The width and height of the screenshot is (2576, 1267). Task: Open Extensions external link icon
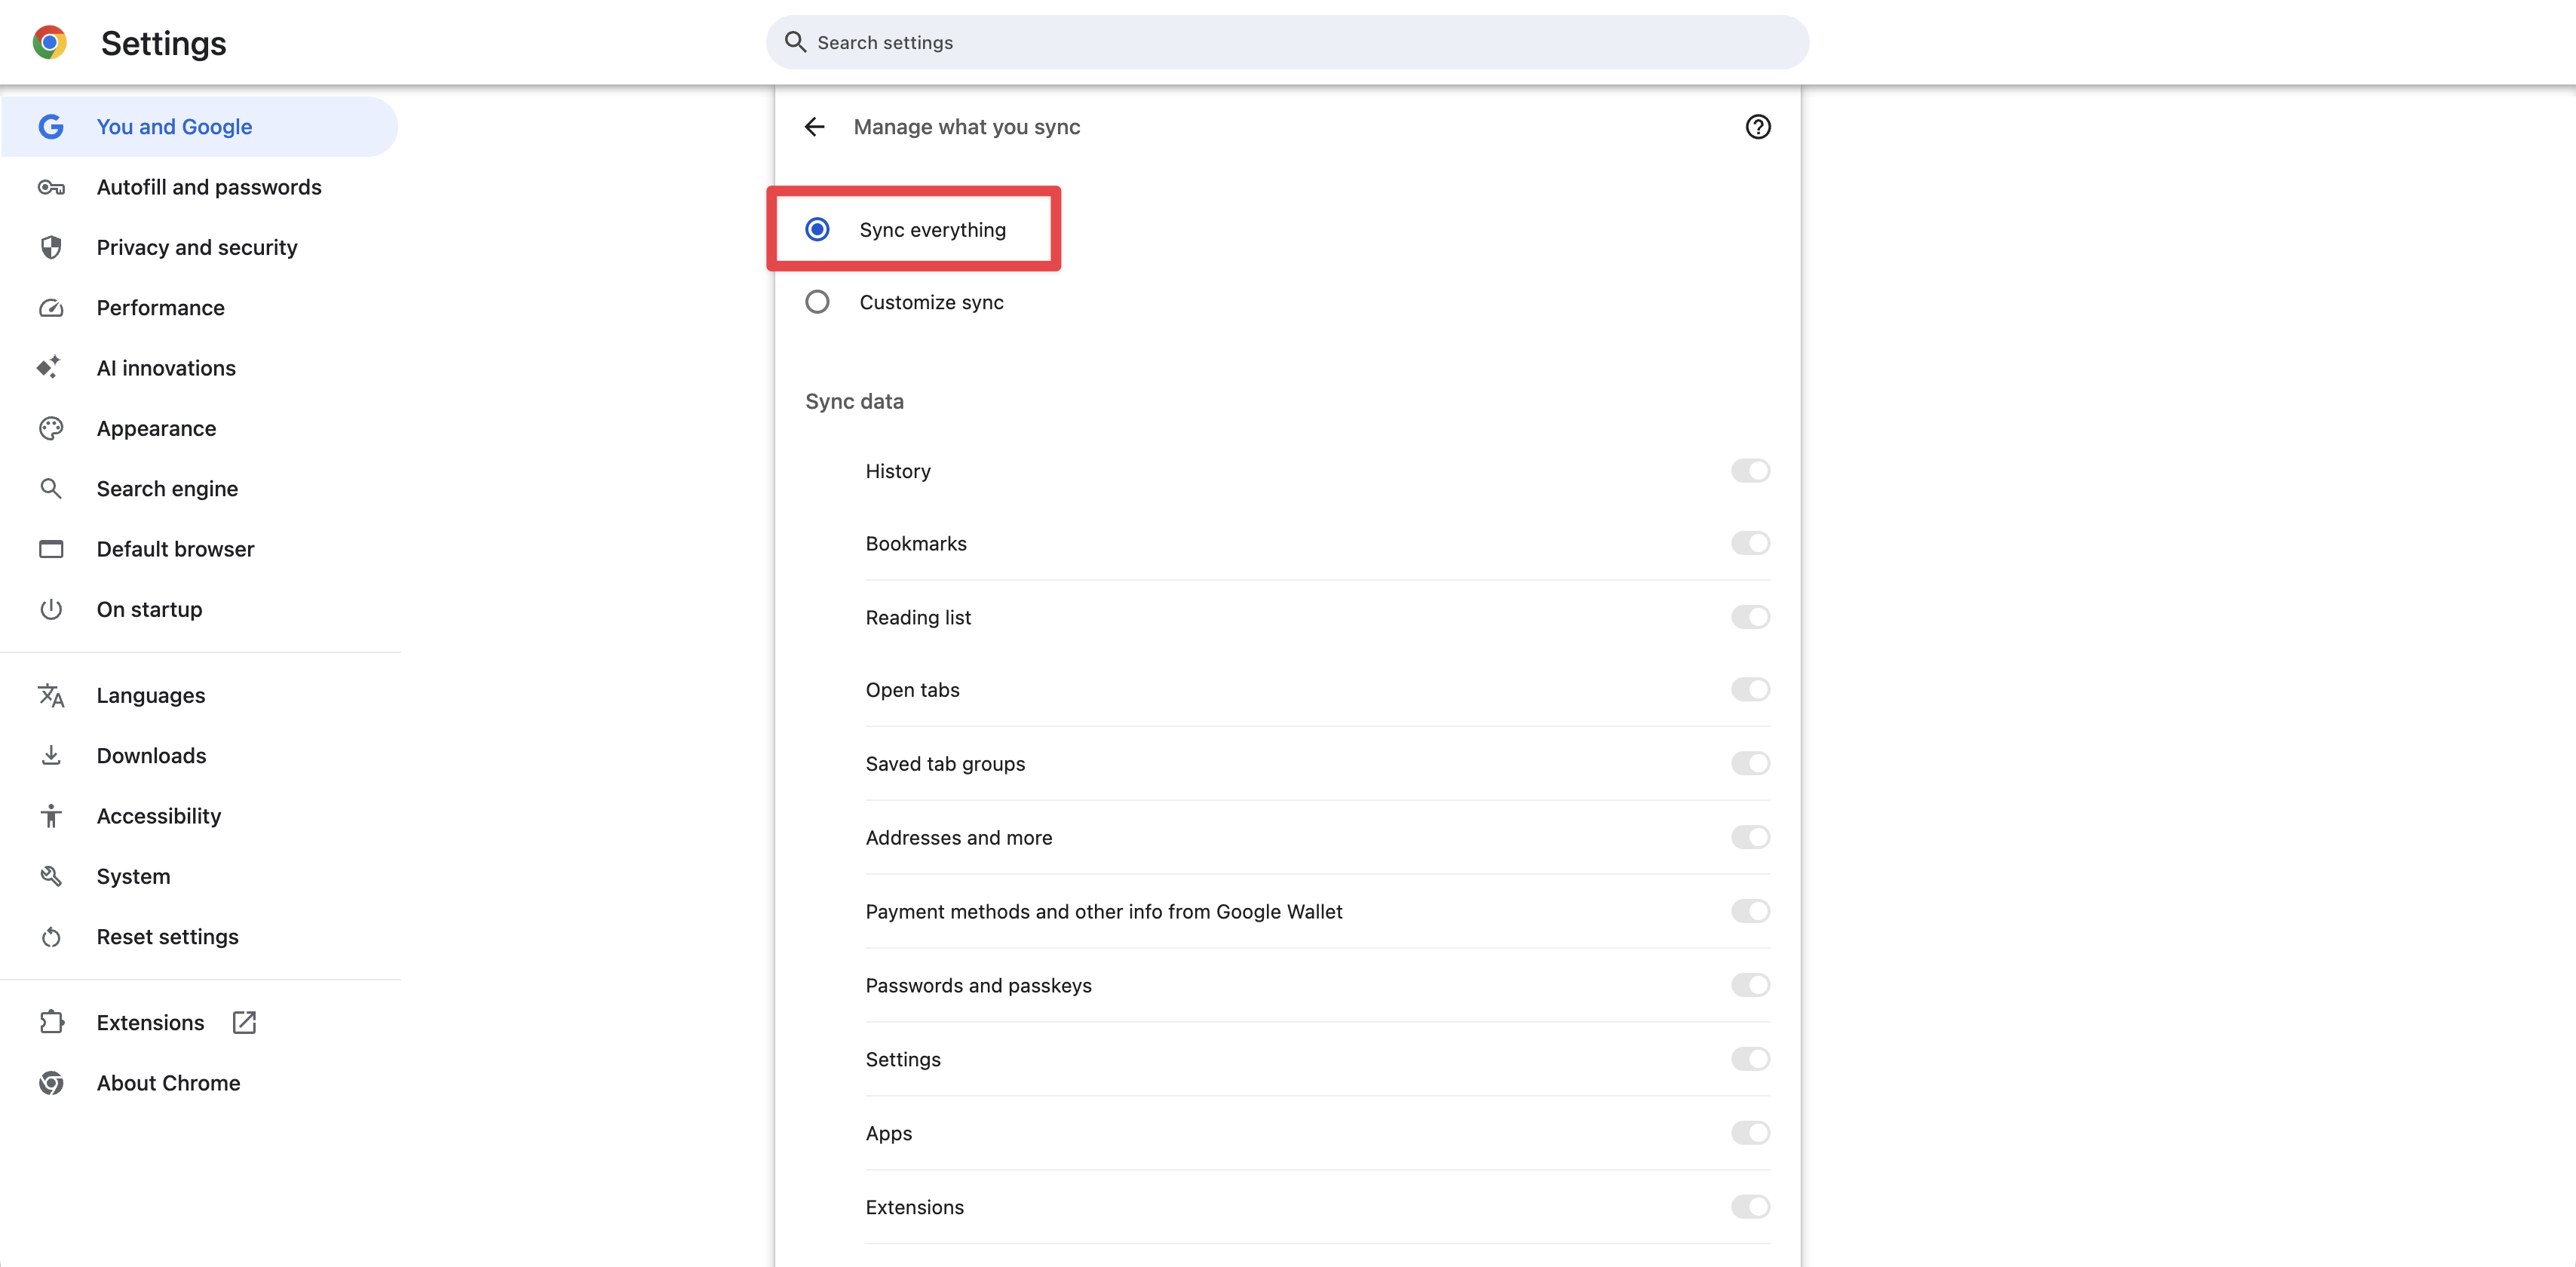point(244,1023)
